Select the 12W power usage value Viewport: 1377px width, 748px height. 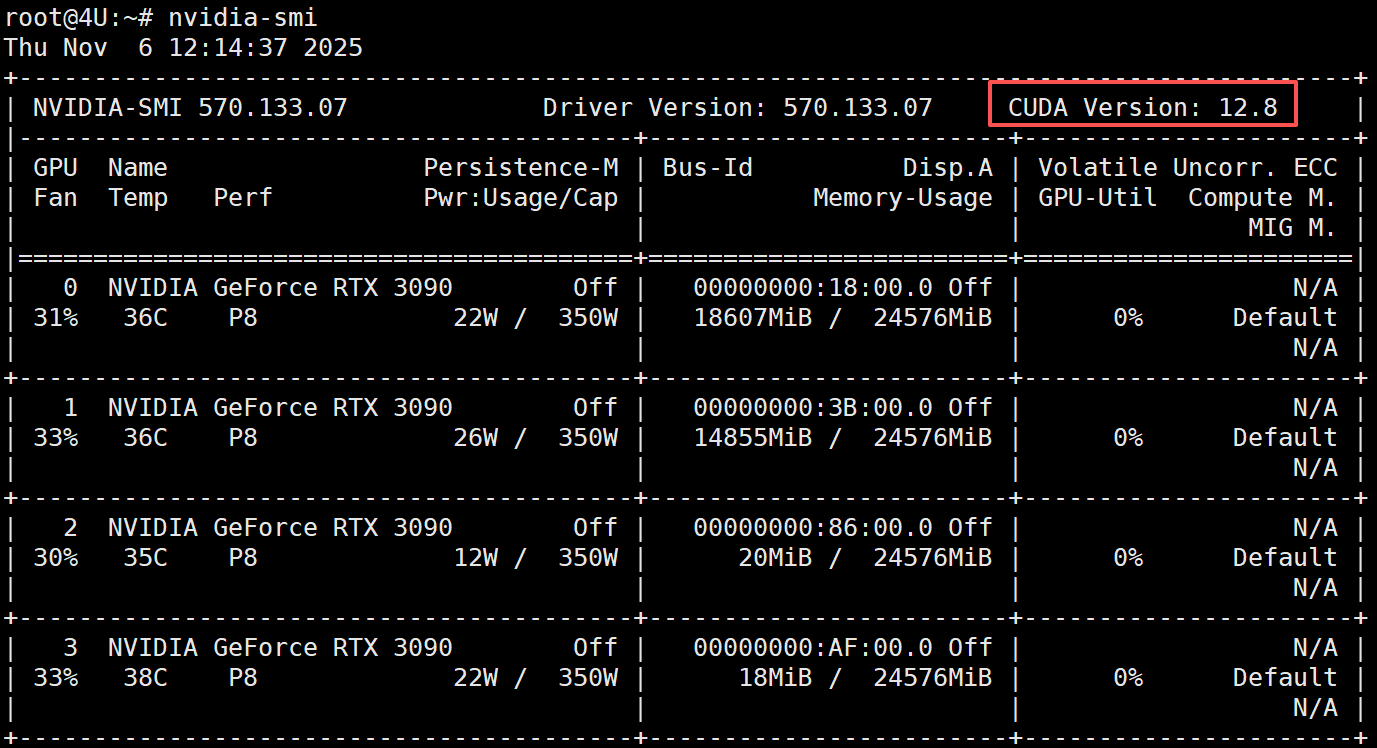pos(476,557)
